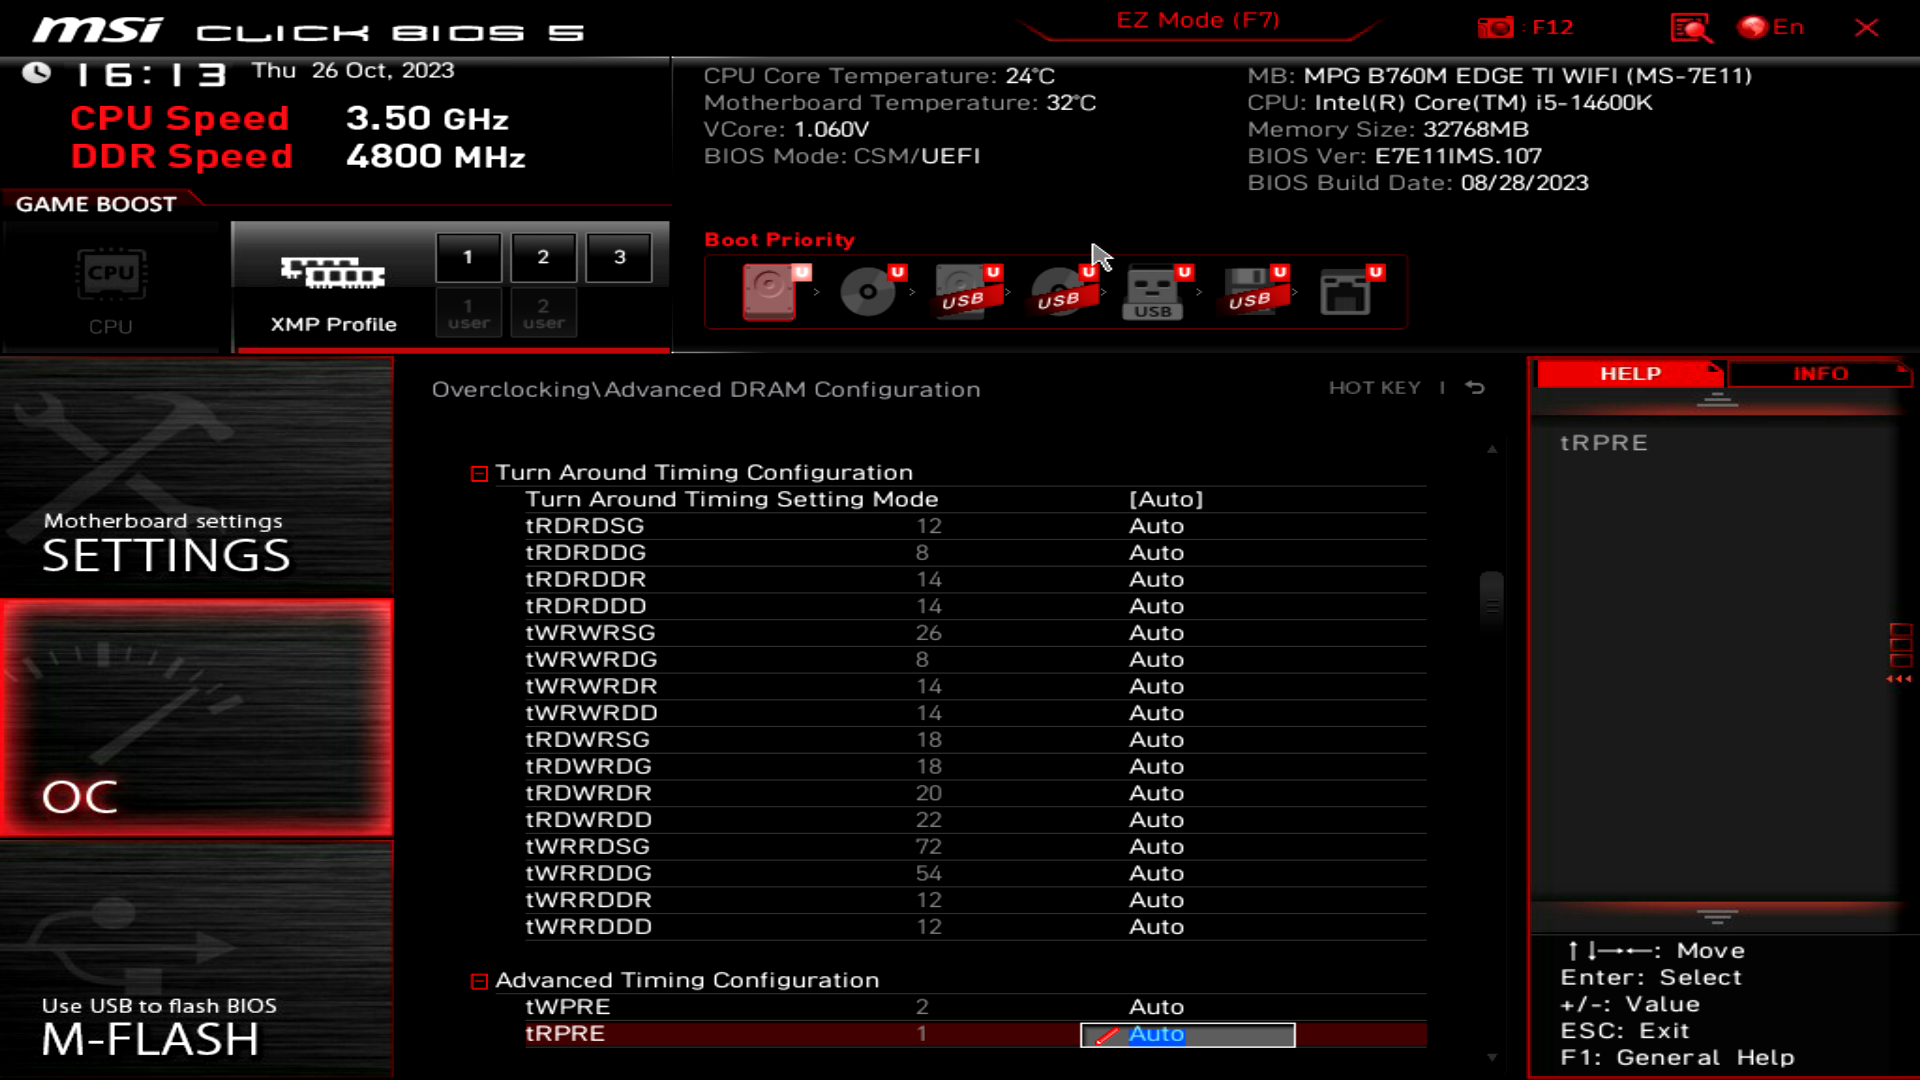Select the optical disc boot device icon
The image size is (1920, 1080).
pyautogui.click(x=868, y=292)
